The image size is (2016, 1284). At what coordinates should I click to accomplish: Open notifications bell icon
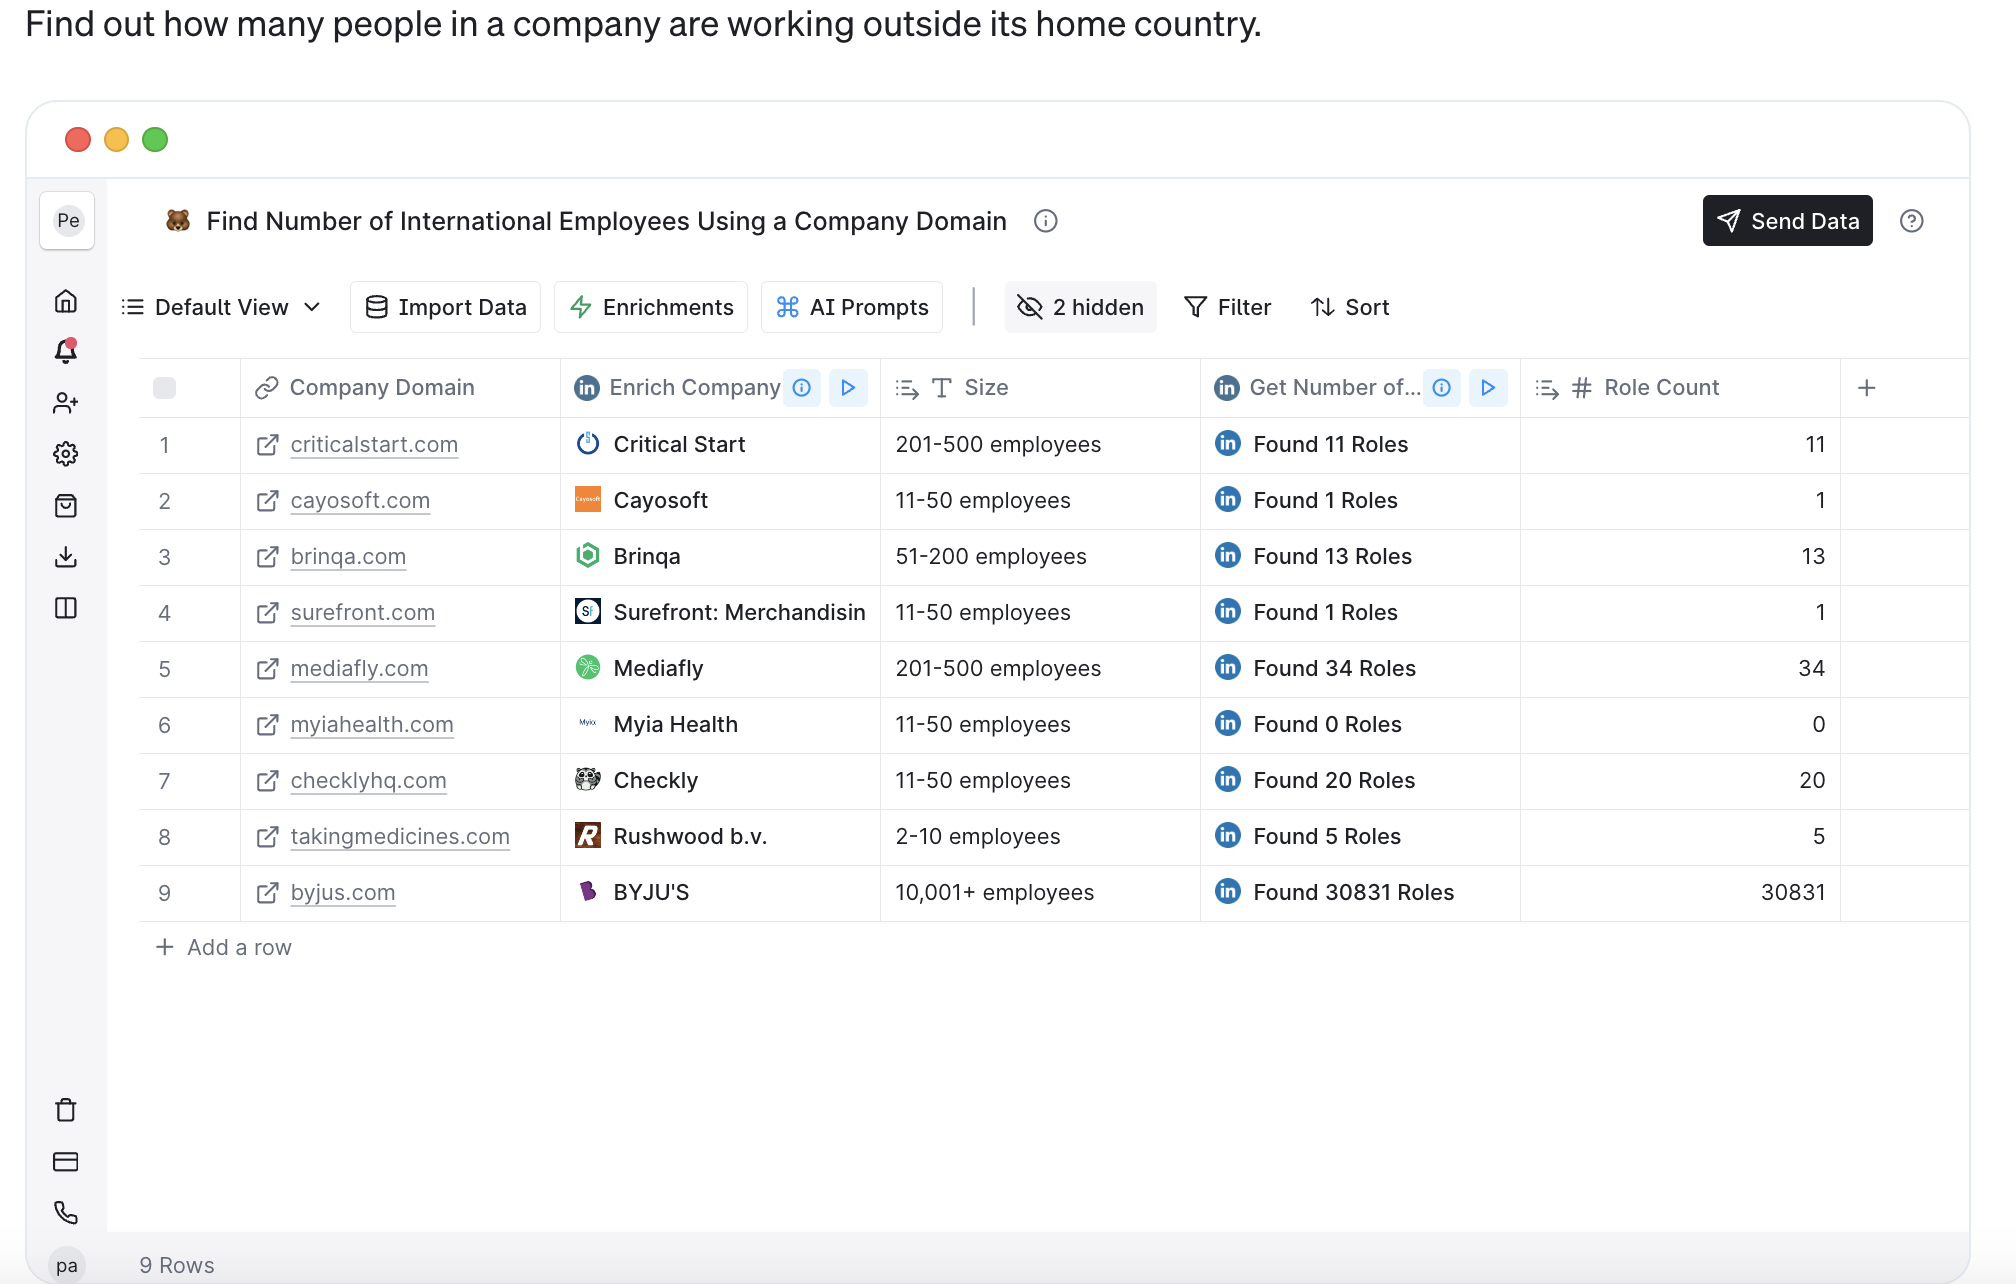point(66,351)
